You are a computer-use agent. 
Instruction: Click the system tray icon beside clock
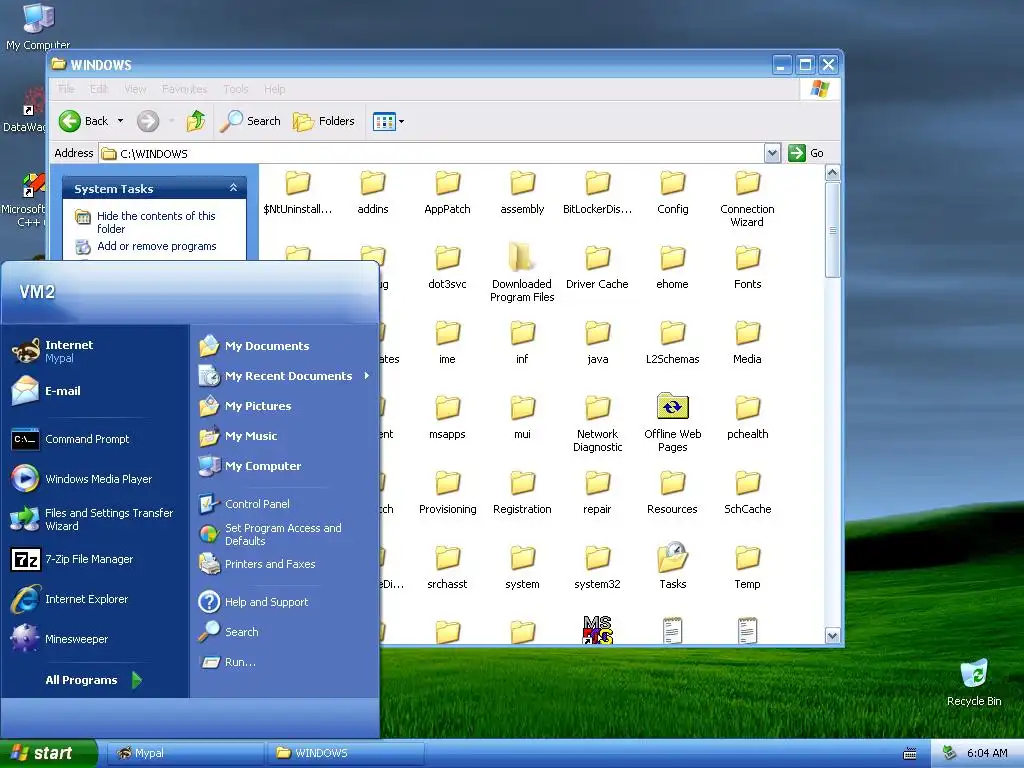pyautogui.click(x=949, y=753)
